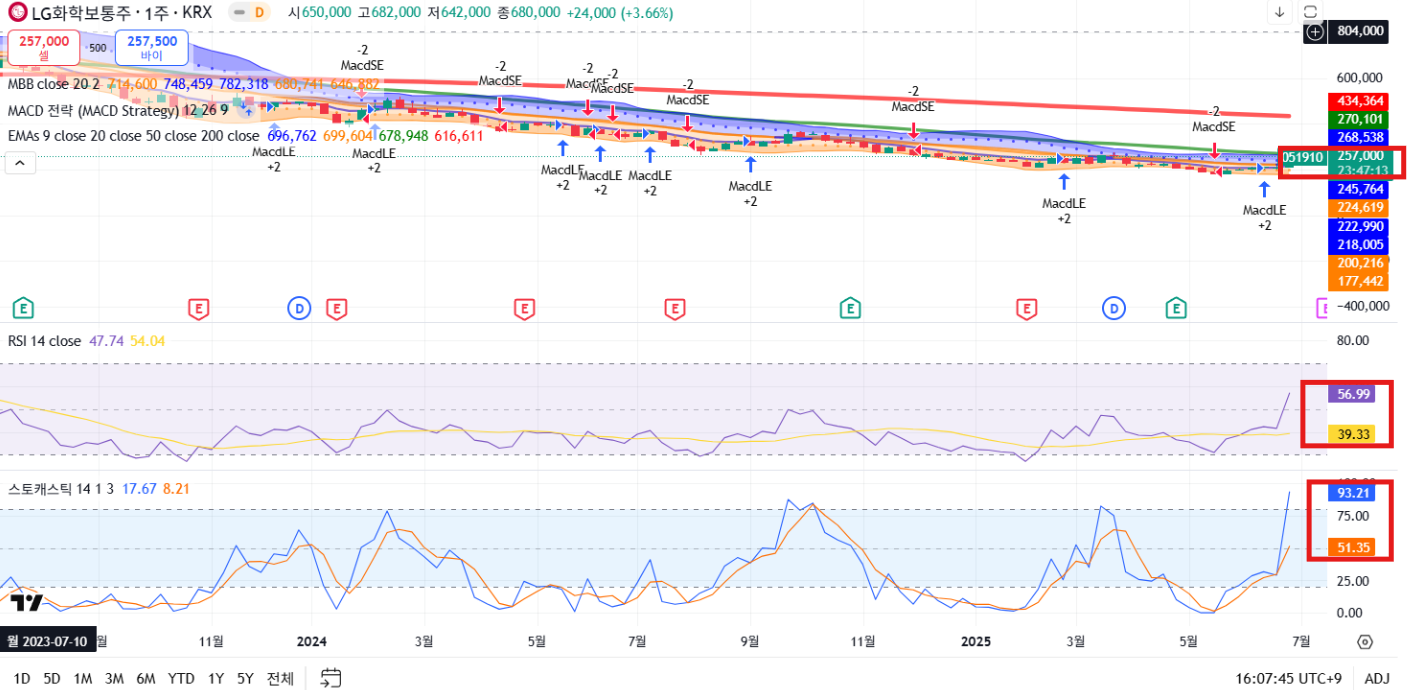The height and width of the screenshot is (690, 1407).
Task: Click the red E earnings marker after 7월 2024
Action: pyautogui.click(x=675, y=308)
